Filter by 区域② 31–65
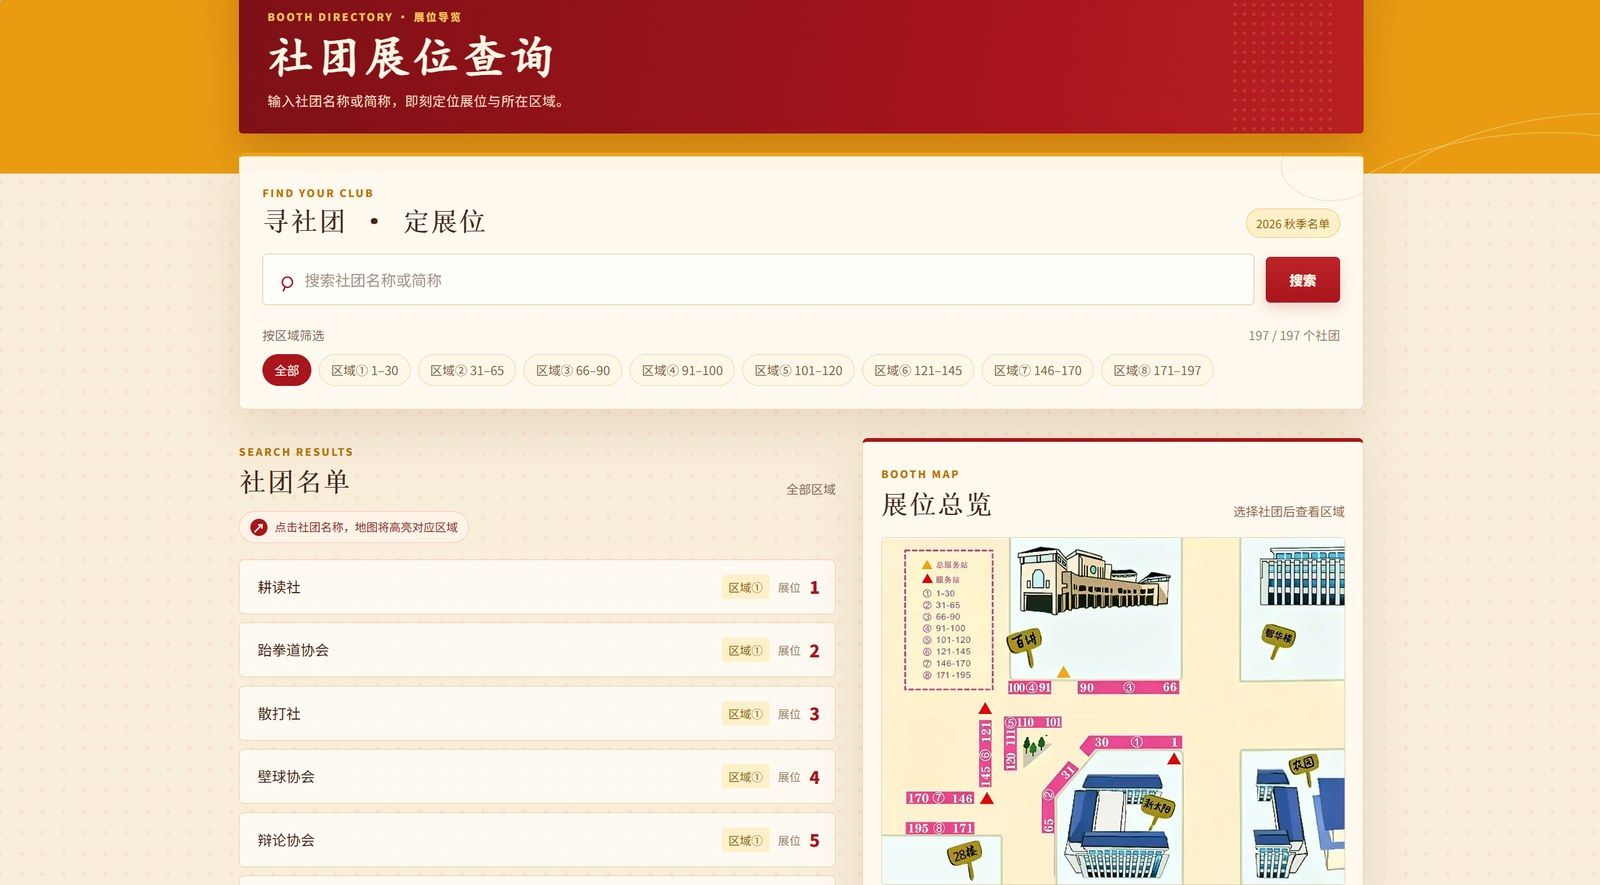The height and width of the screenshot is (885, 1600). point(467,370)
